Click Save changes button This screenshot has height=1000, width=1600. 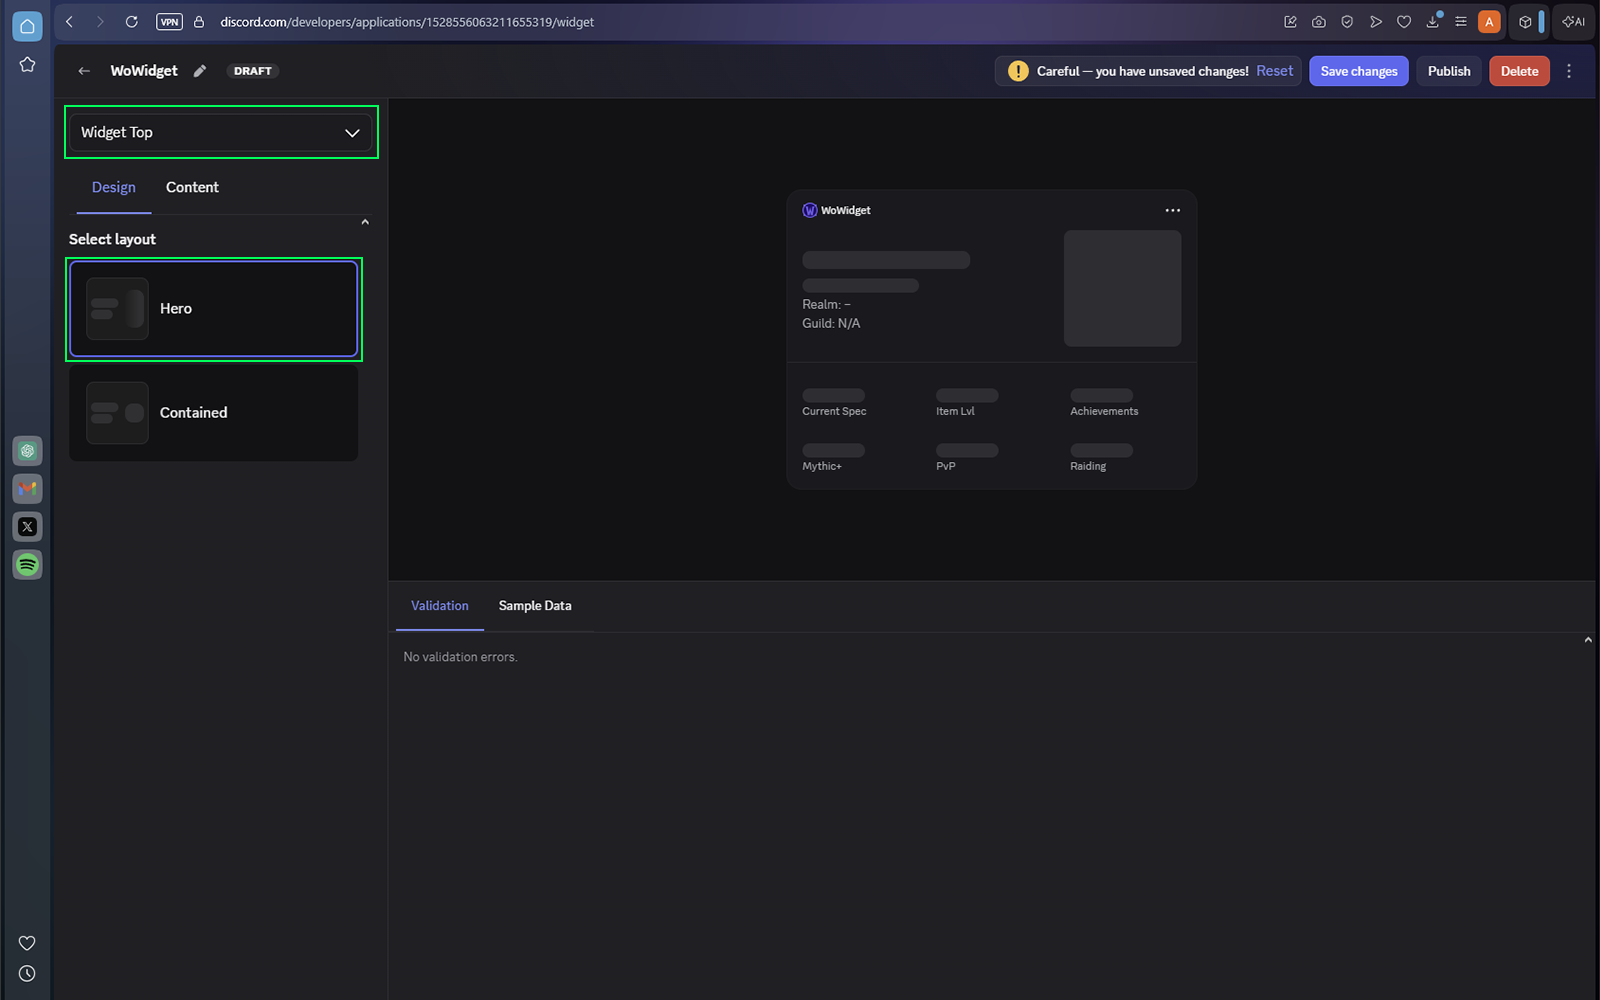(x=1359, y=71)
